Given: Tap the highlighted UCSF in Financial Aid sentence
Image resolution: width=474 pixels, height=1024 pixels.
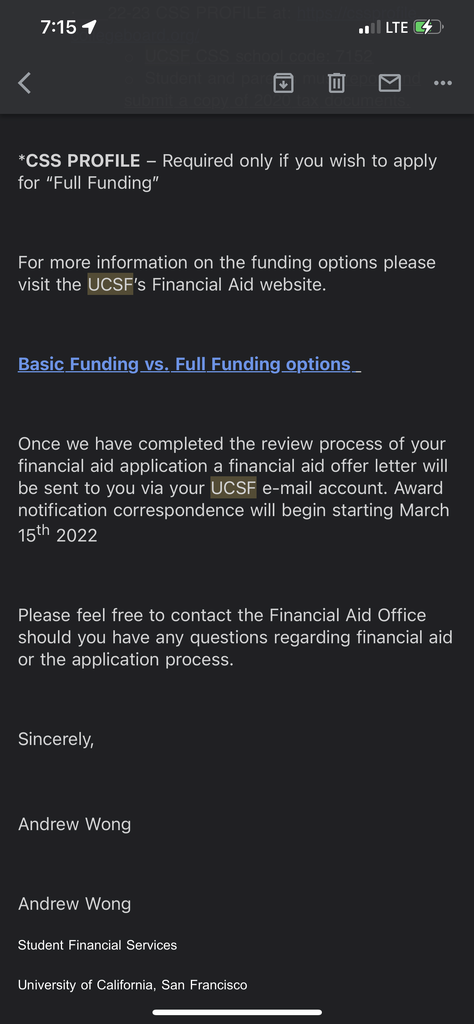Looking at the screenshot, I should pyautogui.click(x=110, y=285).
